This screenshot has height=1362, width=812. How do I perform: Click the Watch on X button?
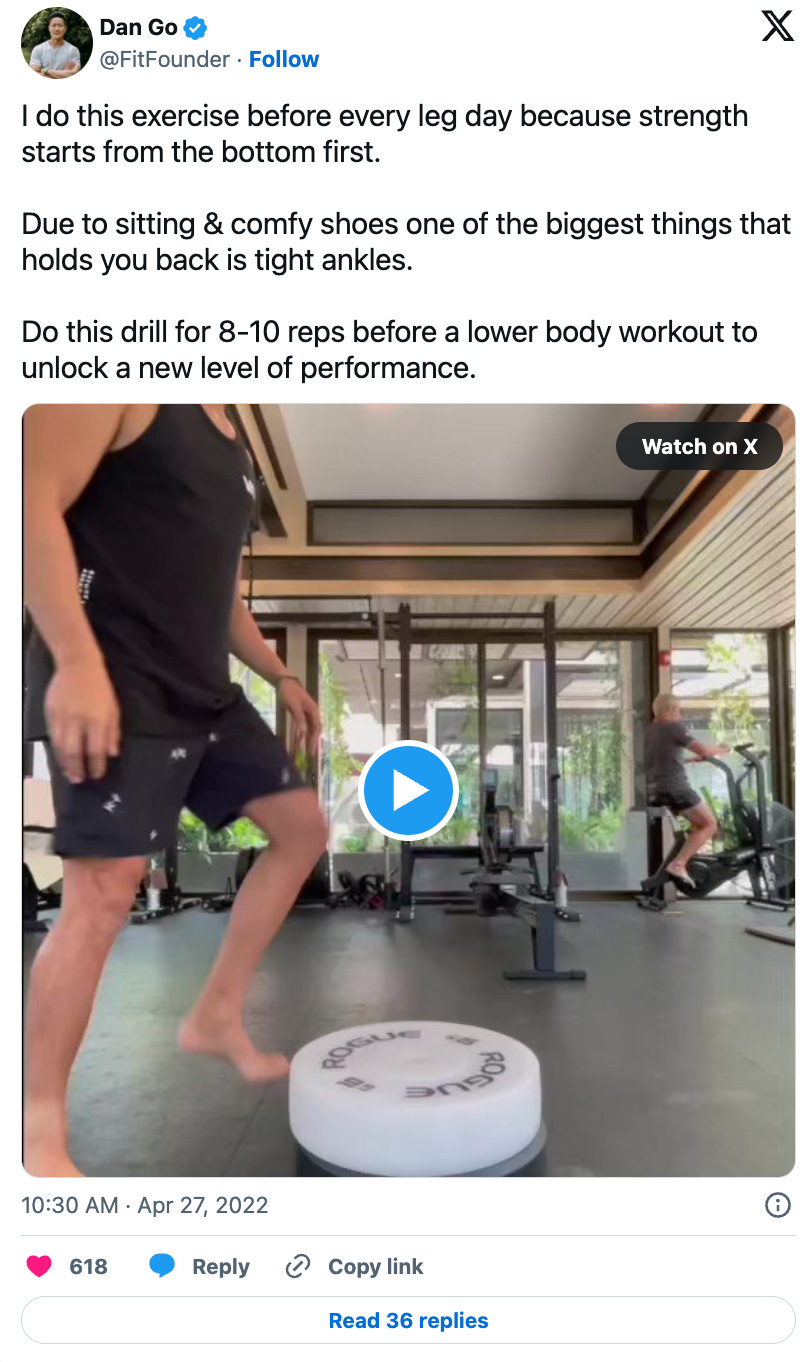(699, 446)
